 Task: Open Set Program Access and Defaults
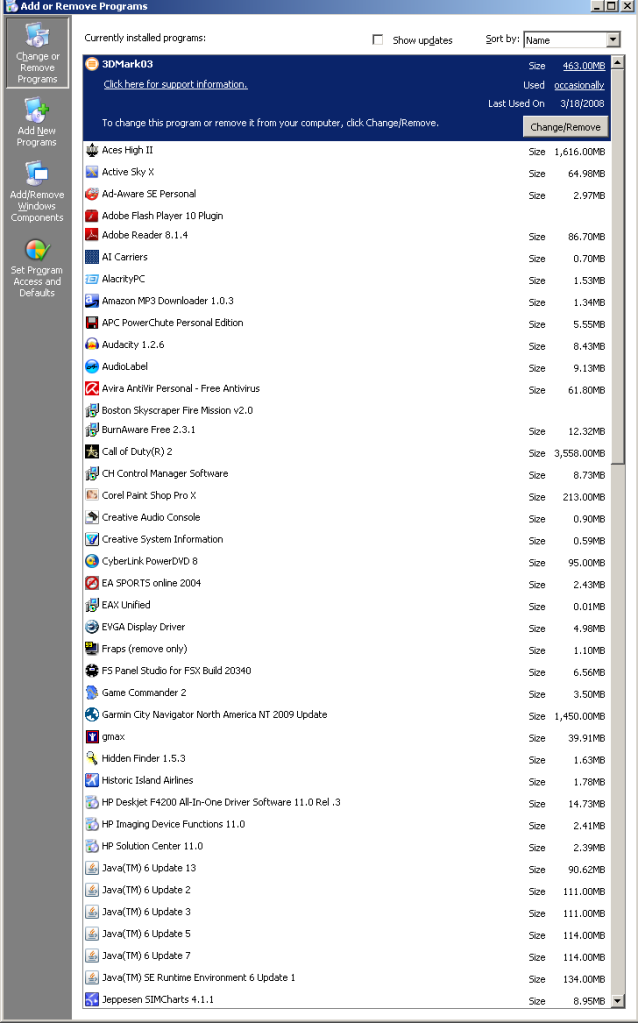pos(37,267)
